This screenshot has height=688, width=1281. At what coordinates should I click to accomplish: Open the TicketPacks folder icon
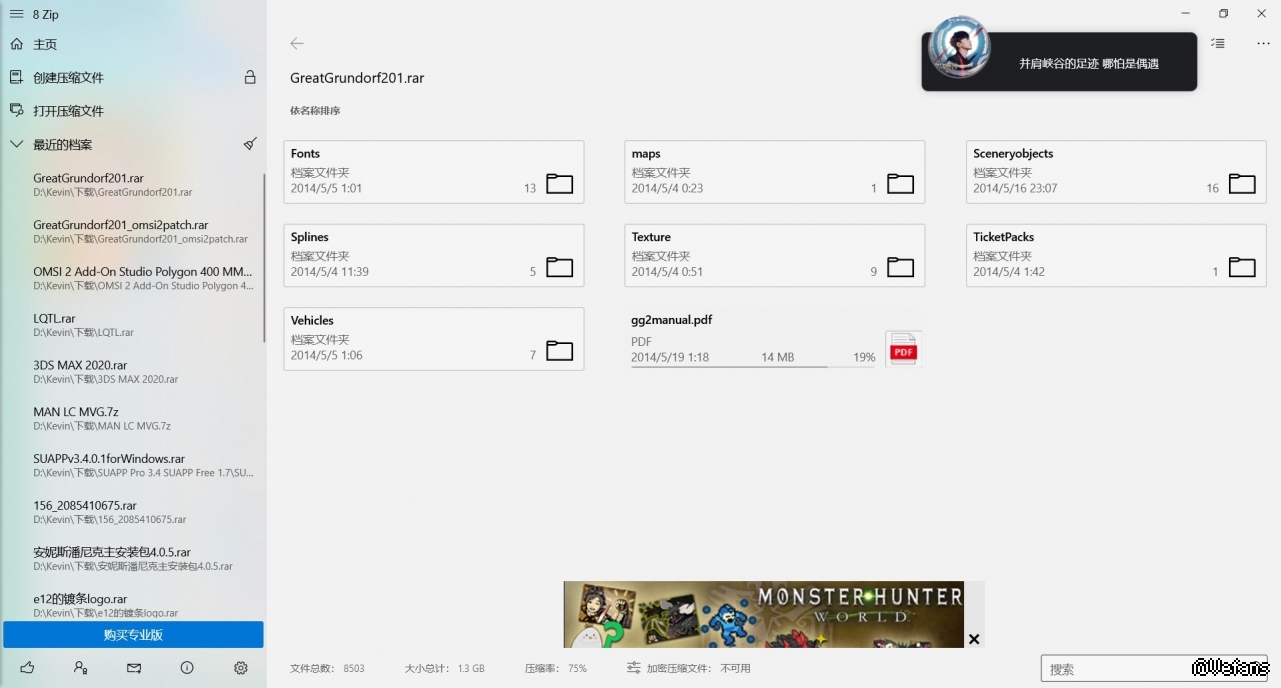pos(1242,267)
